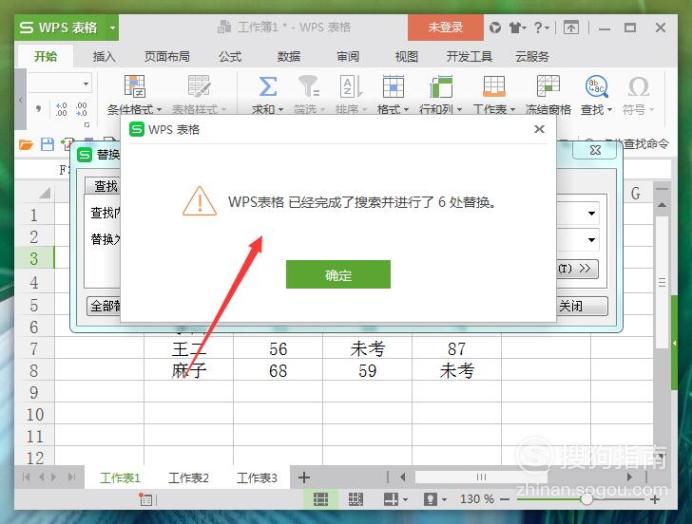Click the 查找 magnifier icon

[596, 86]
